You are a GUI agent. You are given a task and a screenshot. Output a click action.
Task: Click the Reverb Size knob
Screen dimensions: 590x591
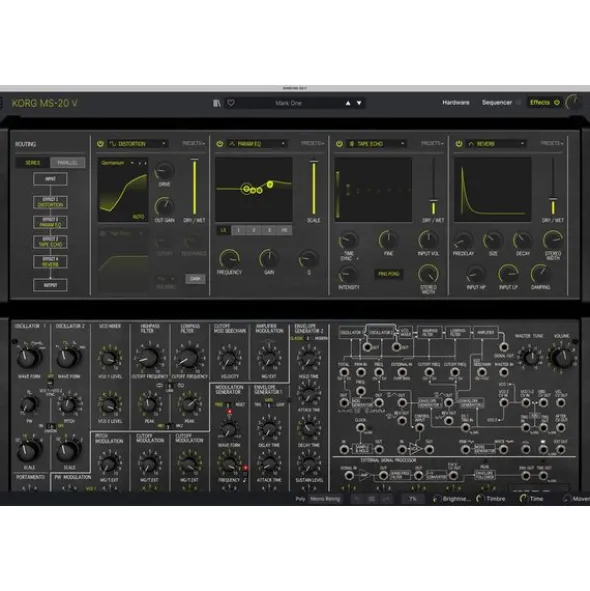pyautogui.click(x=493, y=240)
